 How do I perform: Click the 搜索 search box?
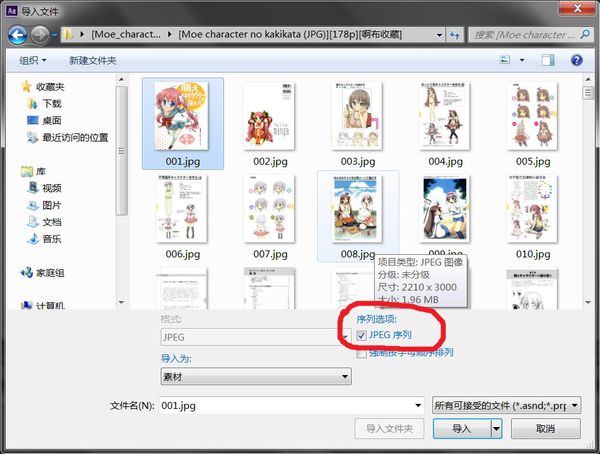coord(530,35)
